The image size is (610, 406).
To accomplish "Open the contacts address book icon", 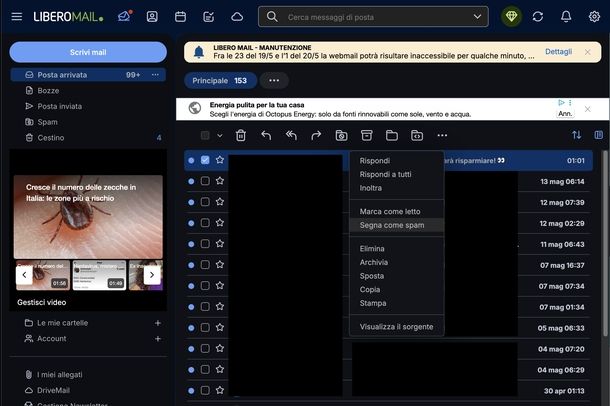I will click(152, 16).
